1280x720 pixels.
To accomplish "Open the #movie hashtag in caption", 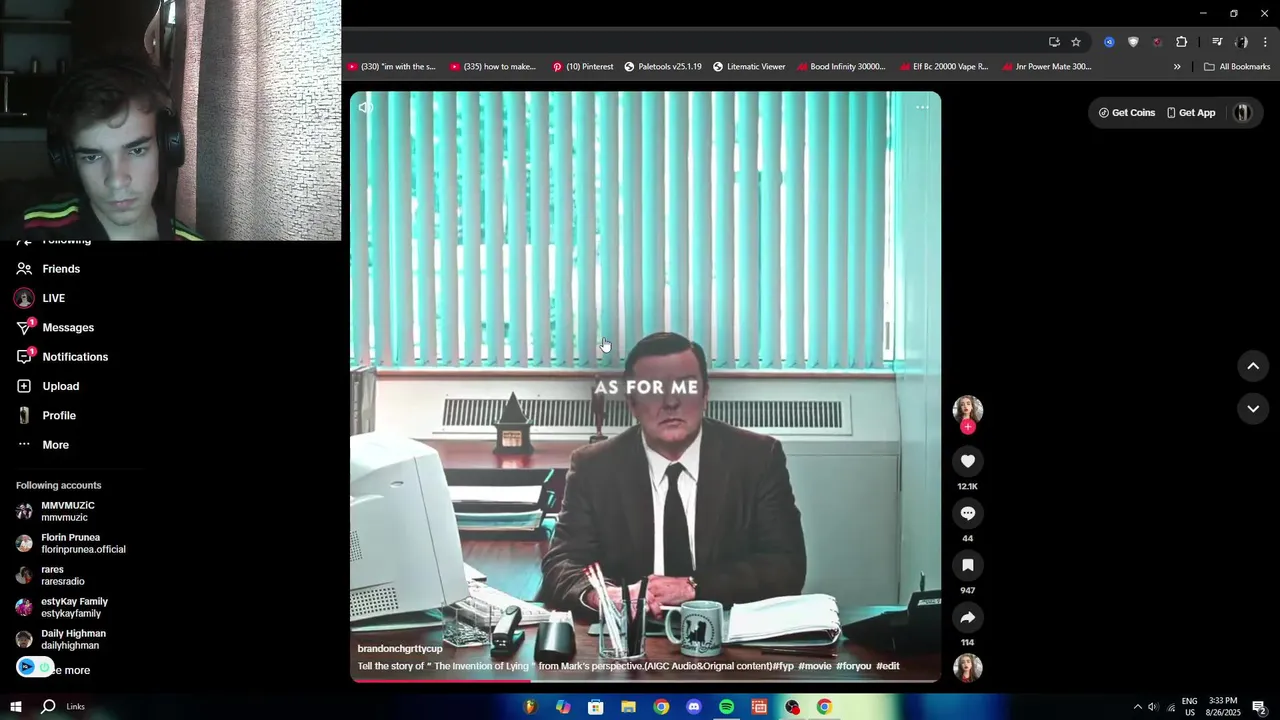I will pyautogui.click(x=815, y=666).
